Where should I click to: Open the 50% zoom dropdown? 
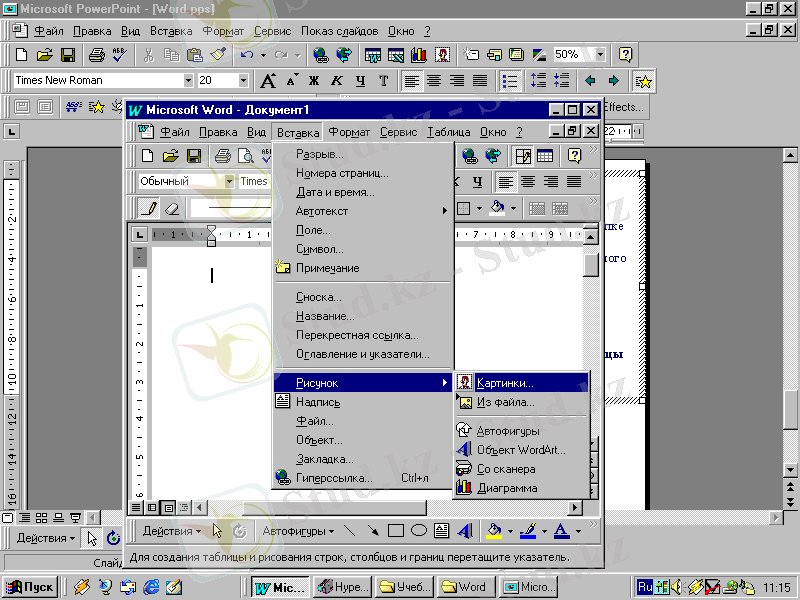click(600, 55)
